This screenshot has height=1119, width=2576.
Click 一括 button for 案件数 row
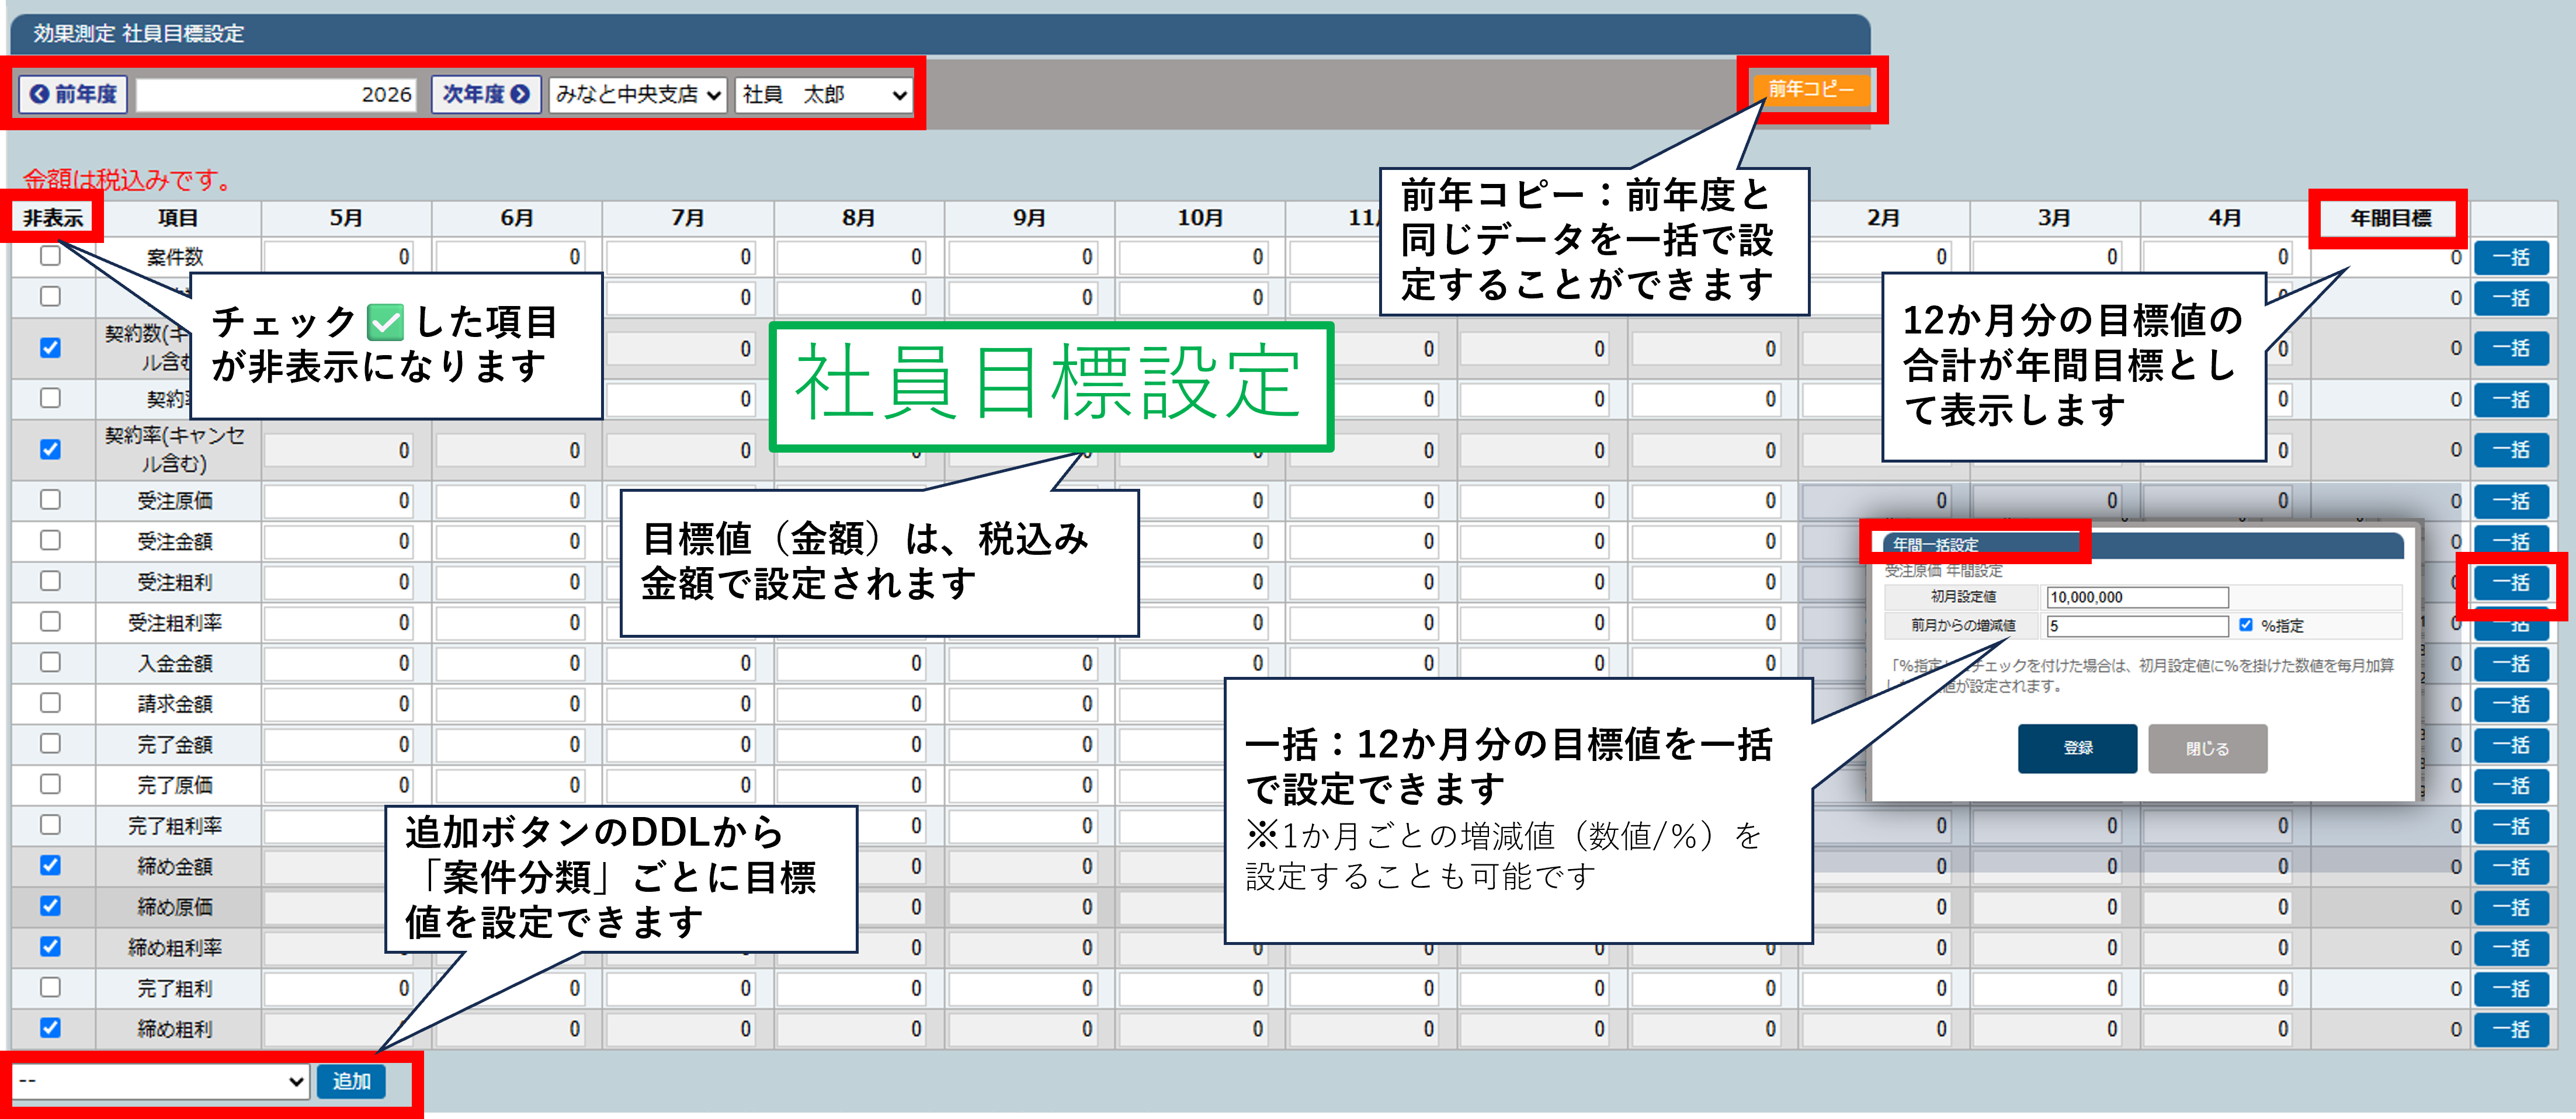[x=2511, y=257]
